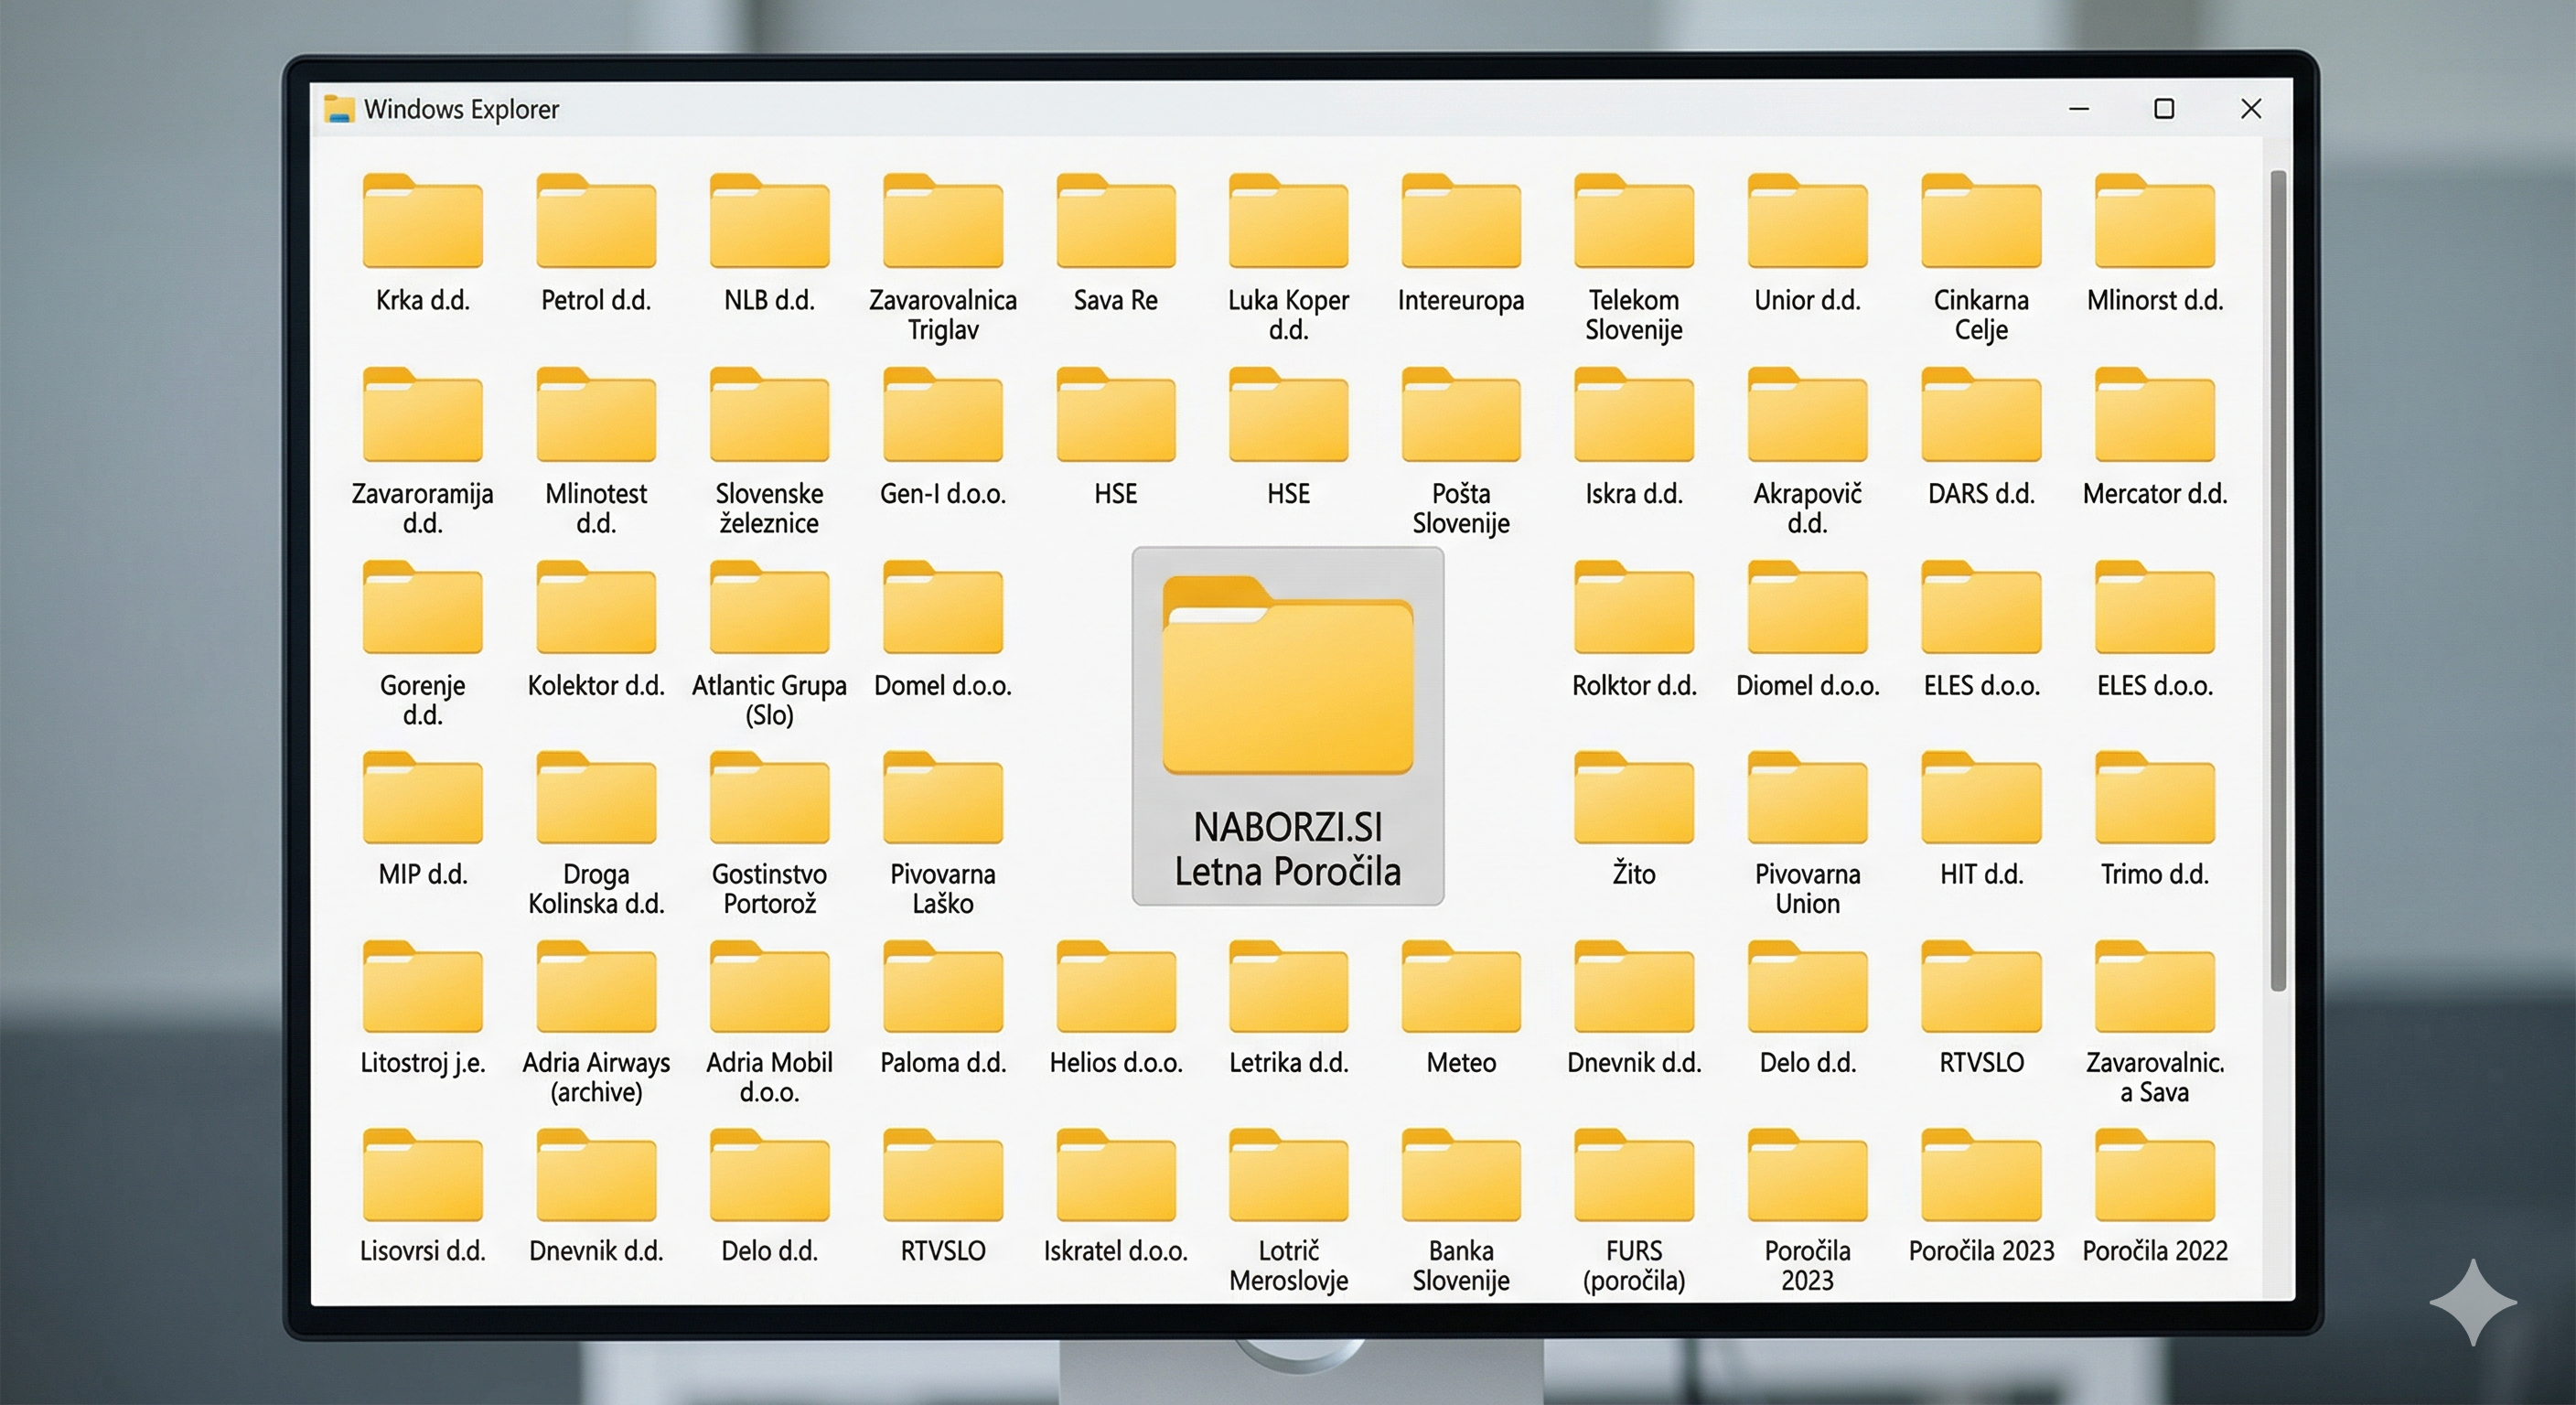Select the Mercator d.d. folder
The image size is (2576, 1405).
(x=2154, y=416)
